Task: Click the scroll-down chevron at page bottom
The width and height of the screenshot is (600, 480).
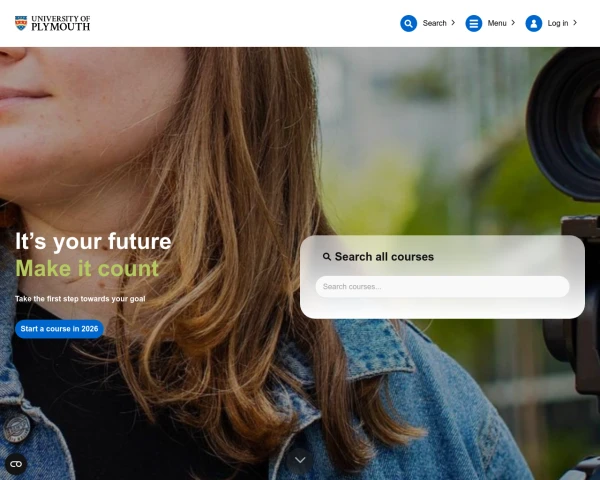Action: click(300, 460)
